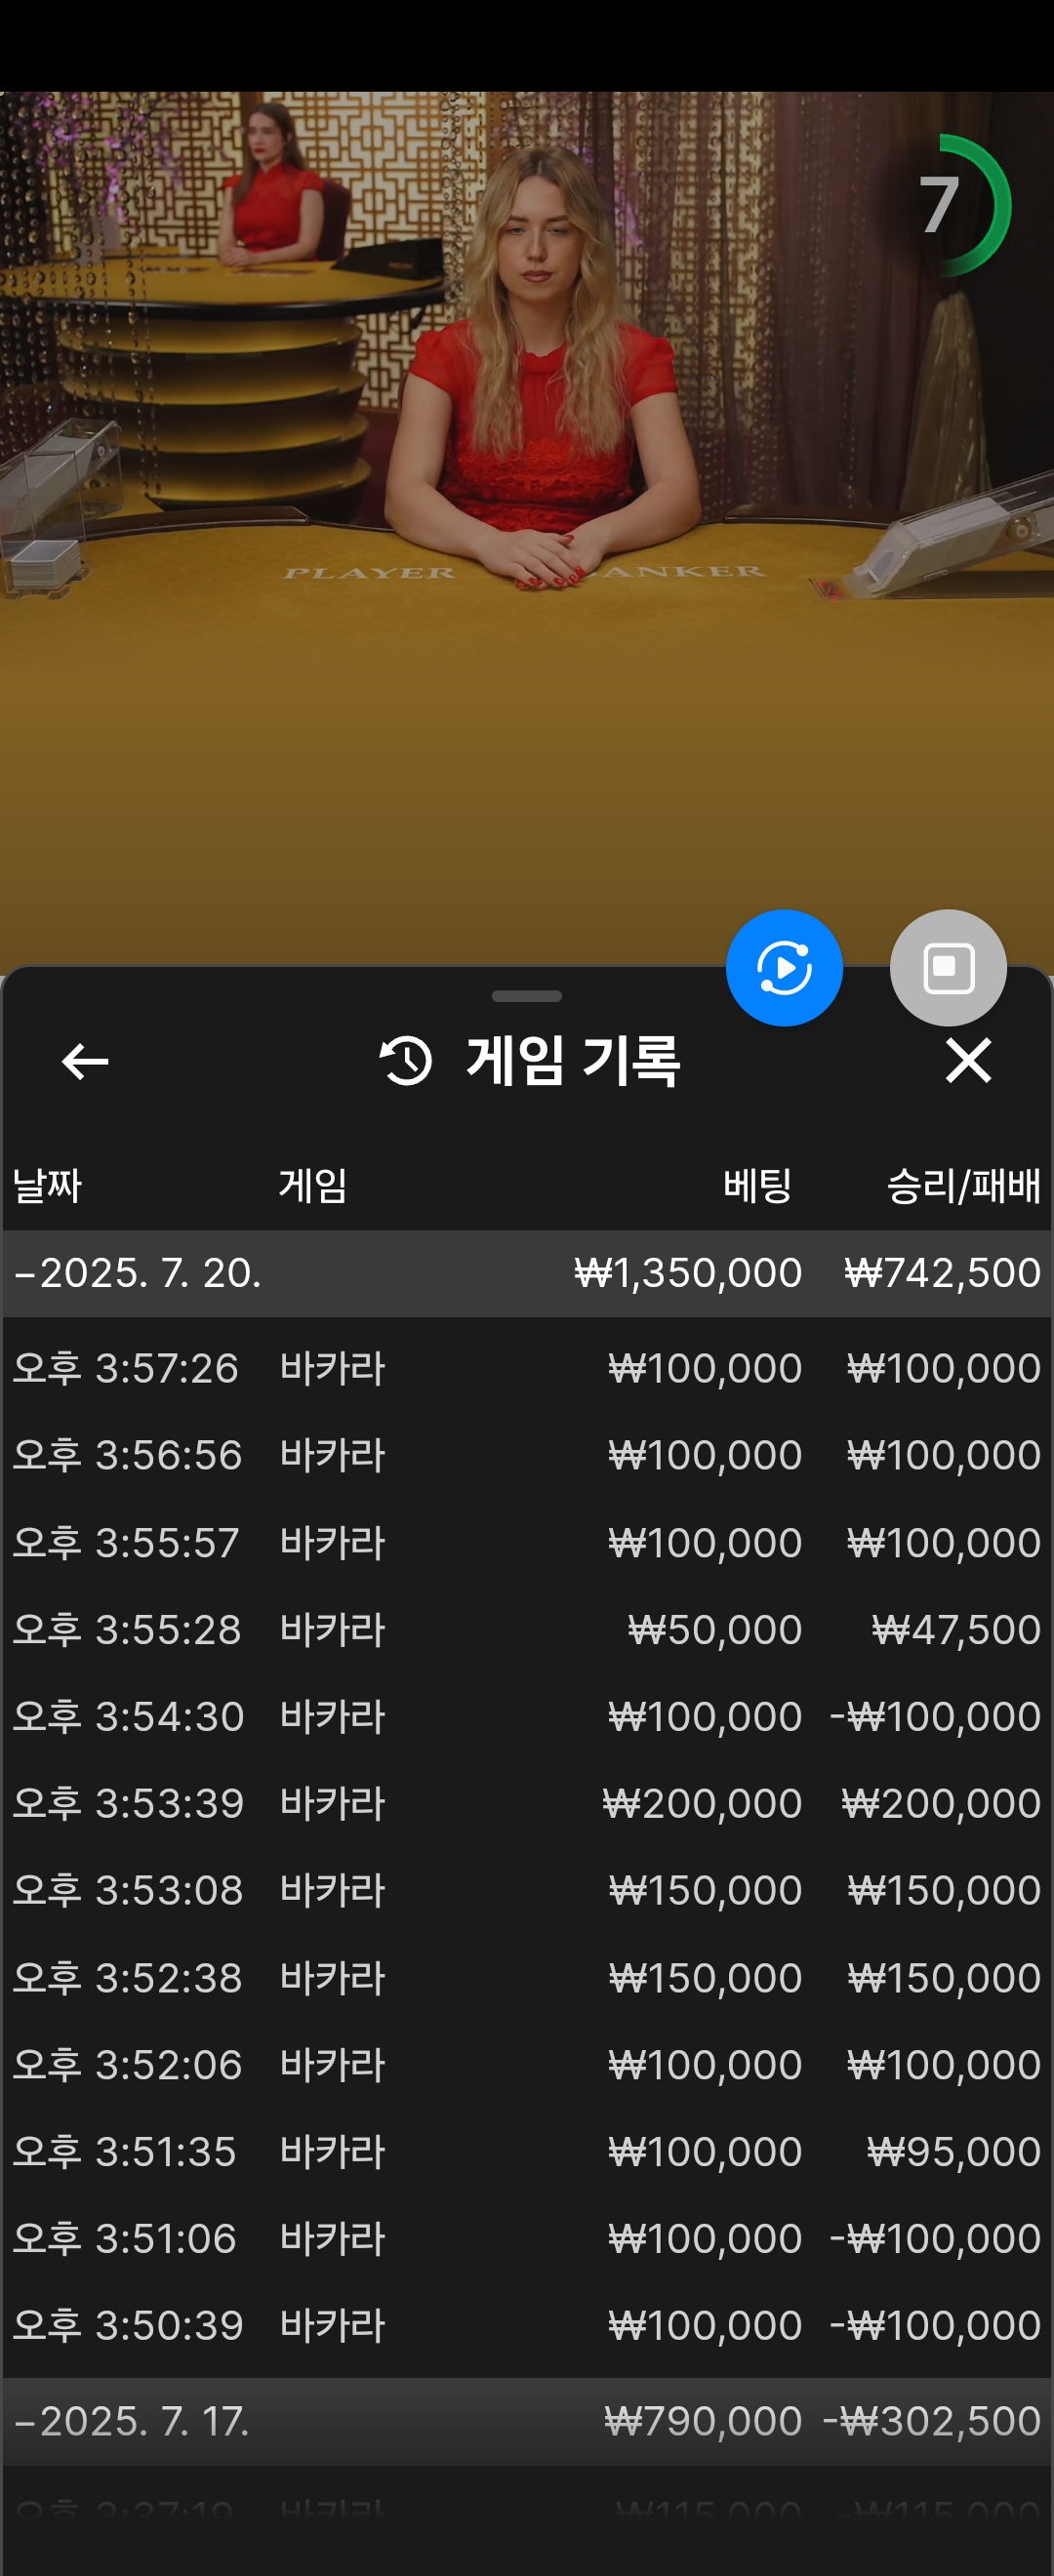Click the -₩302,500 loss total for 7. 17.
1054x2576 pixels.
932,2421
